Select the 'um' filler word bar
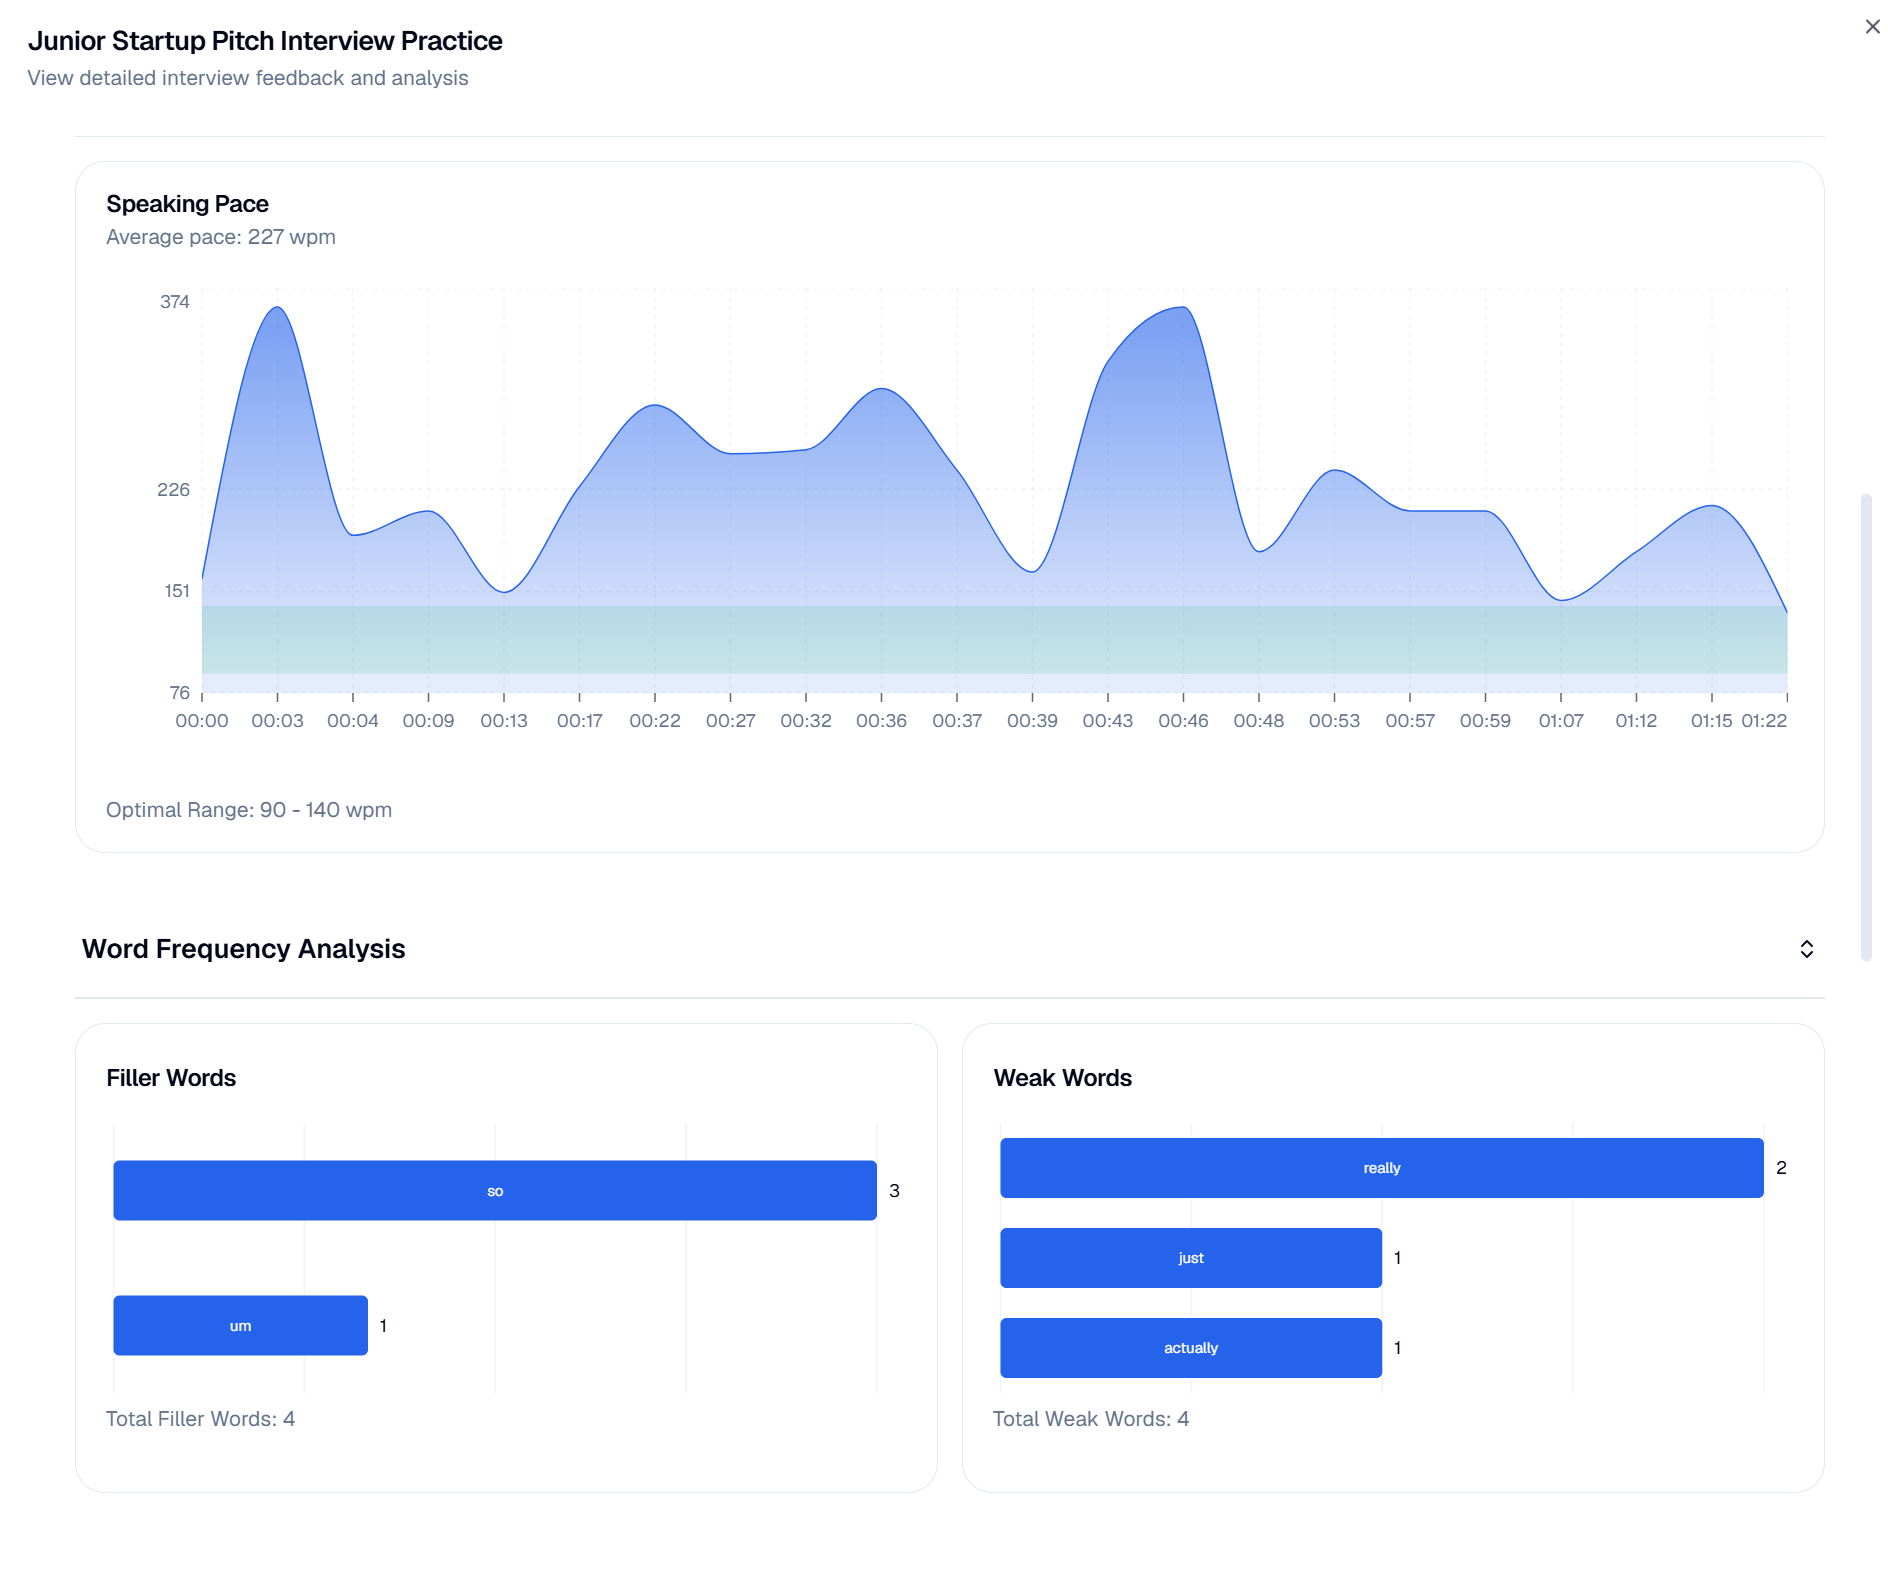This screenshot has height=1578, width=1888. [x=240, y=1325]
